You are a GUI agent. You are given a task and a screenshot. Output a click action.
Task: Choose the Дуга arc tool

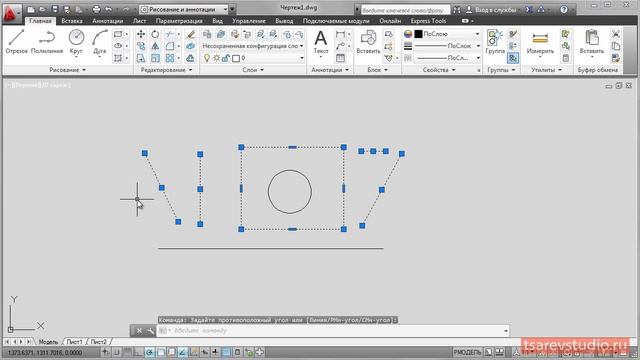(x=99, y=42)
